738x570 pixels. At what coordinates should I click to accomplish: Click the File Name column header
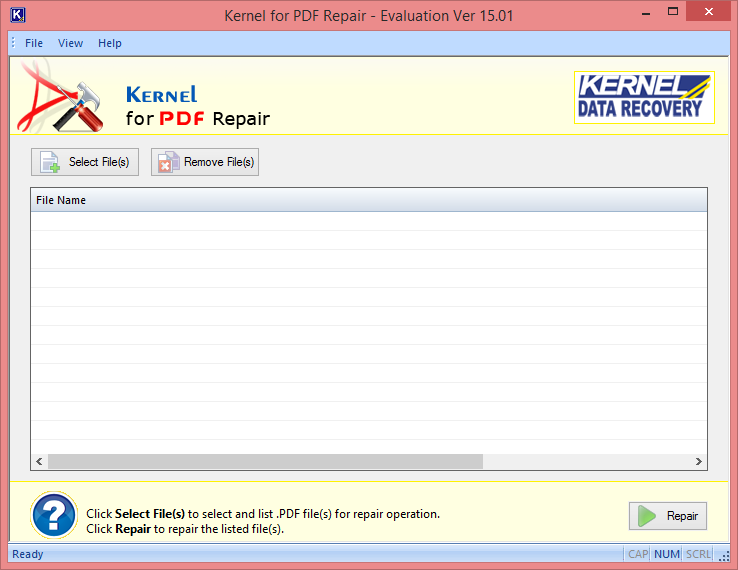(369, 200)
